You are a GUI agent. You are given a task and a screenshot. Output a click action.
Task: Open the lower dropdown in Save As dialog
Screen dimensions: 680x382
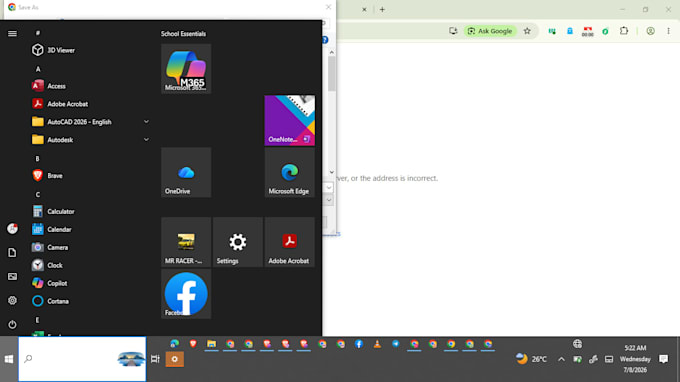pos(329,200)
